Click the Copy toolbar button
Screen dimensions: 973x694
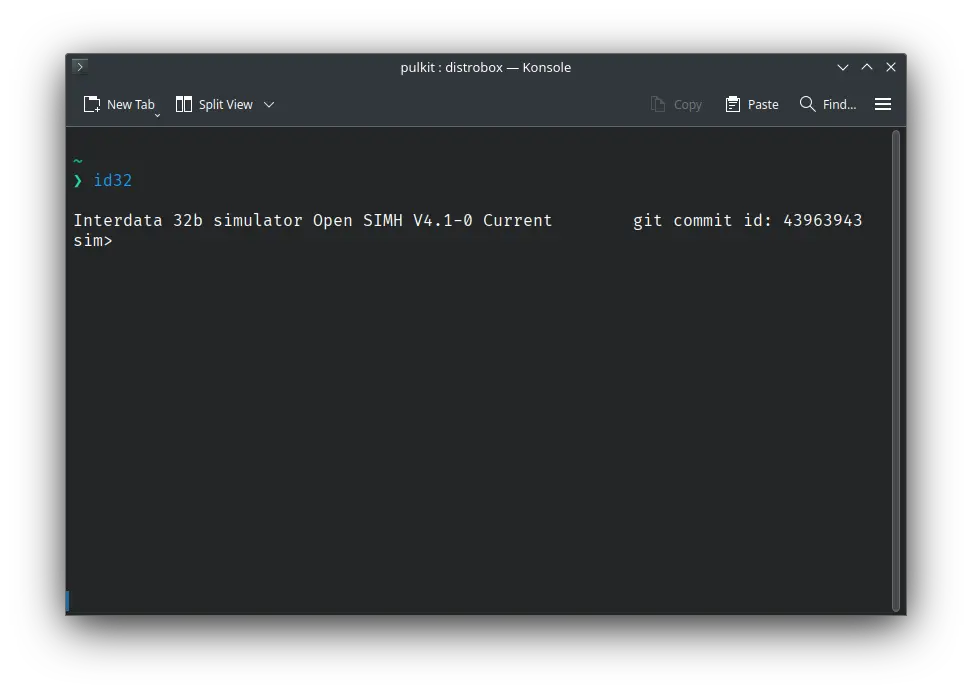[x=676, y=104]
